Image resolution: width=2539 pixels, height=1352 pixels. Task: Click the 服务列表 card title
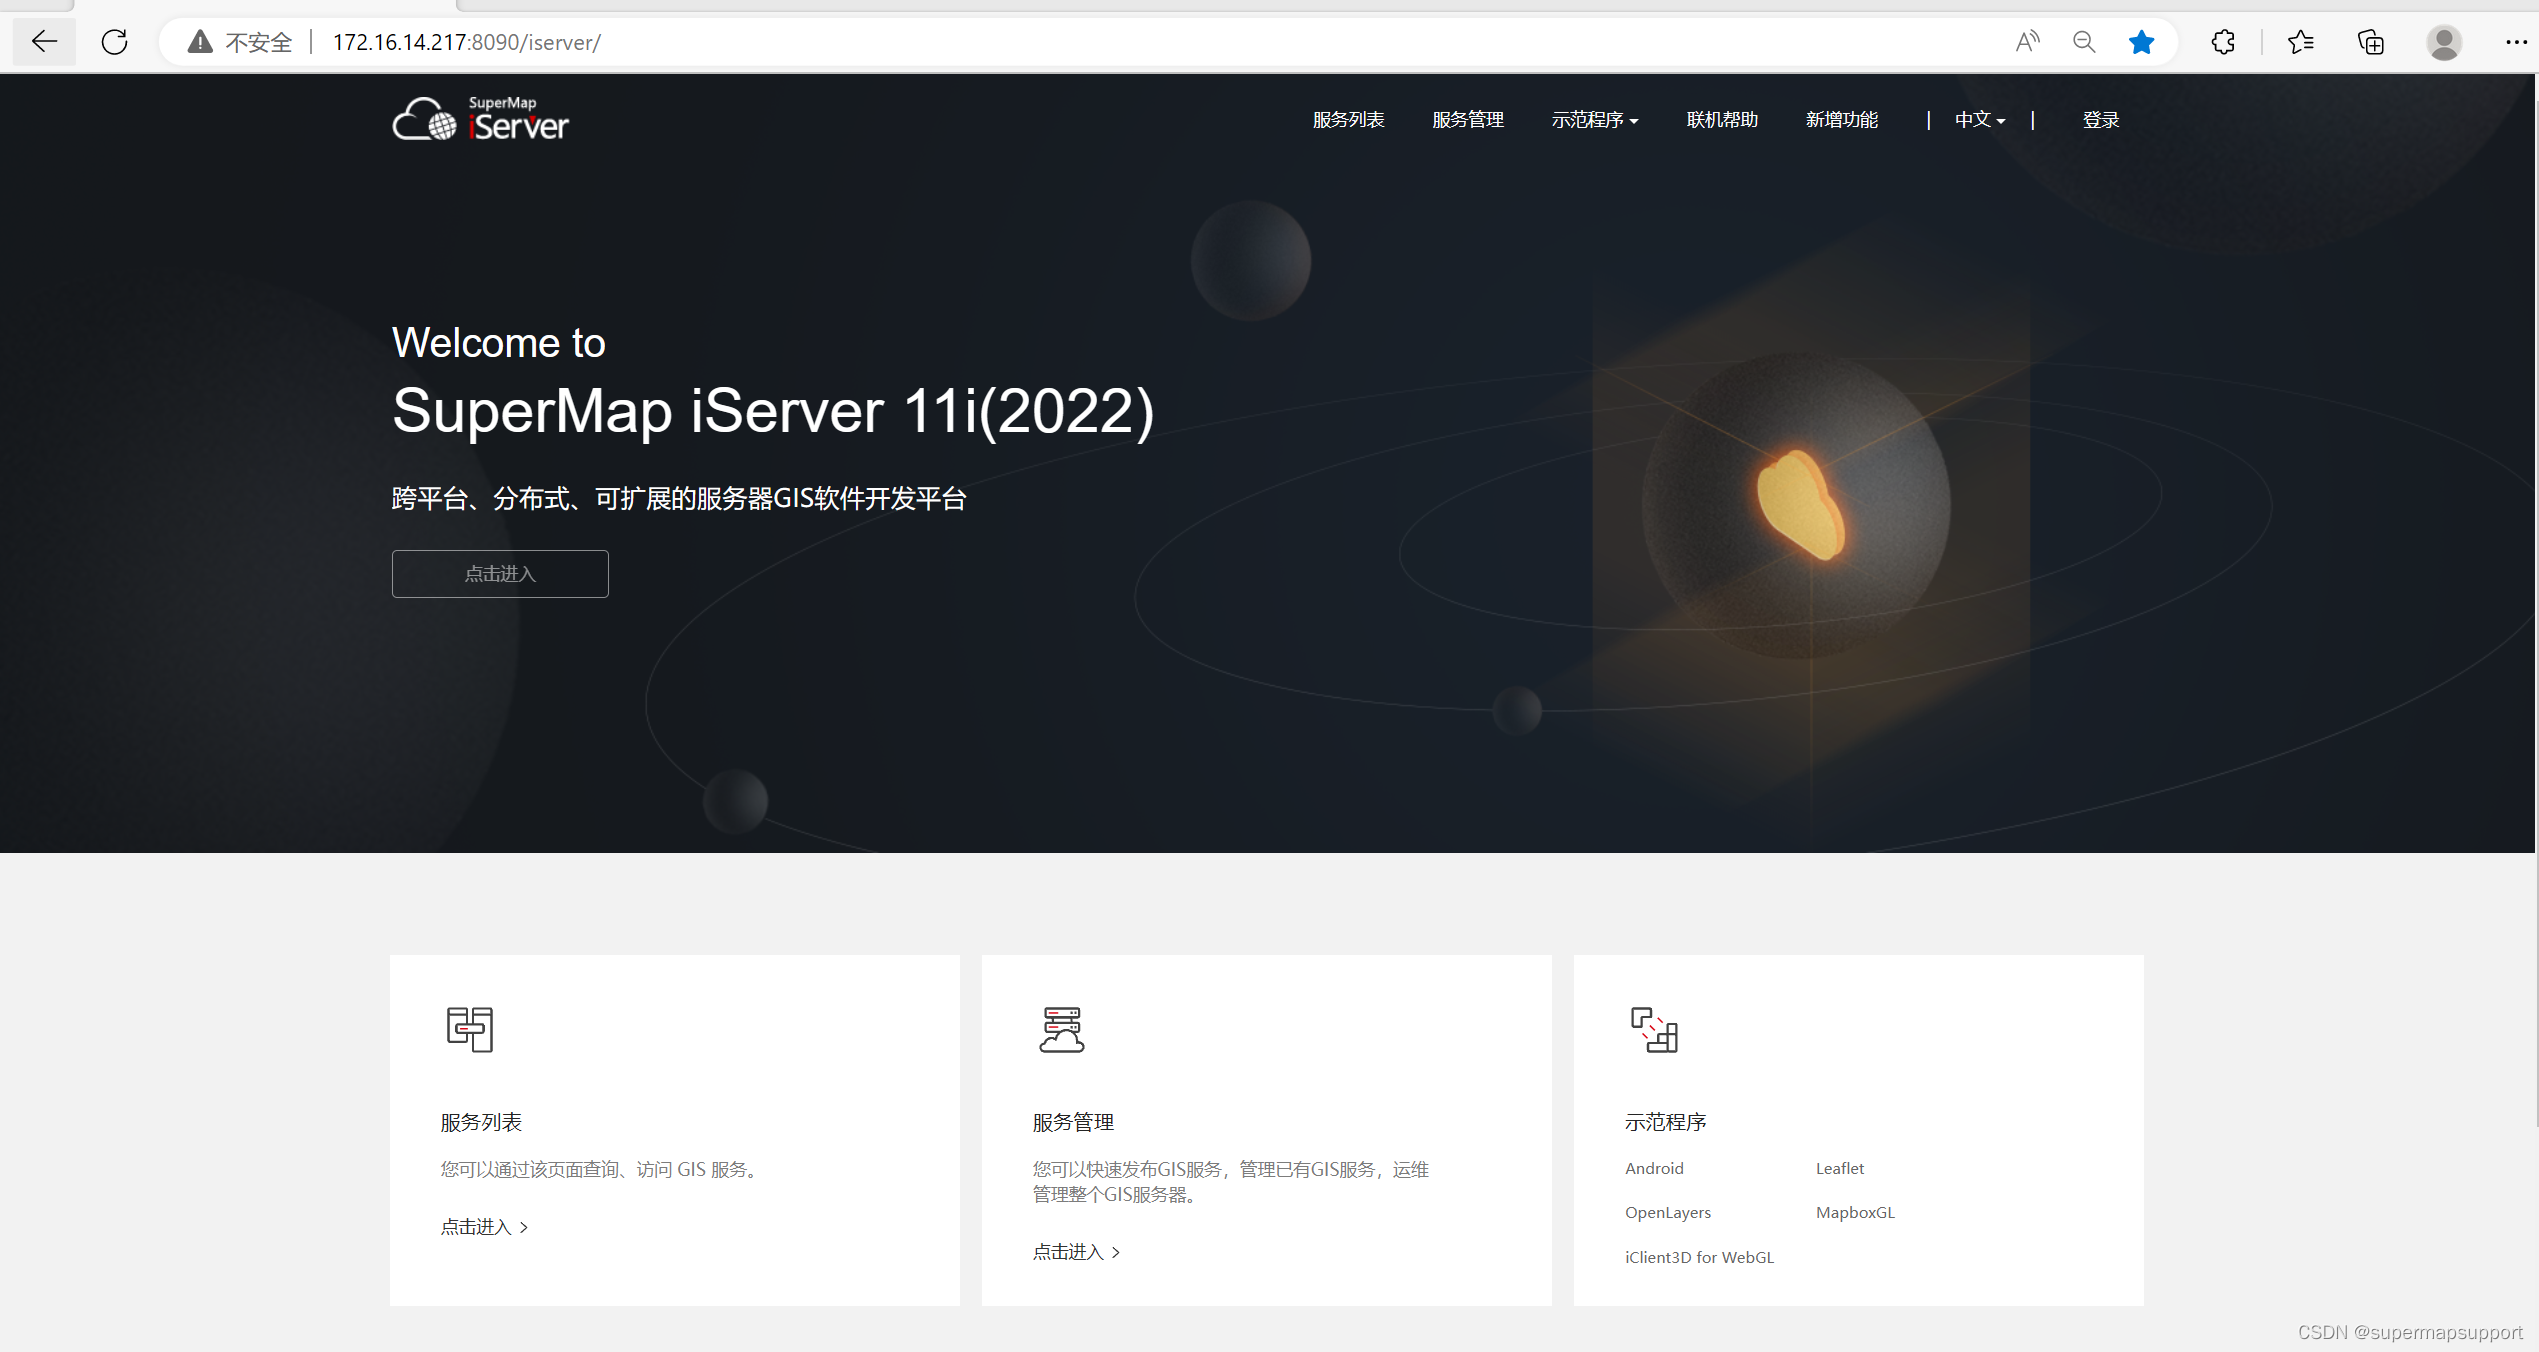point(481,1122)
